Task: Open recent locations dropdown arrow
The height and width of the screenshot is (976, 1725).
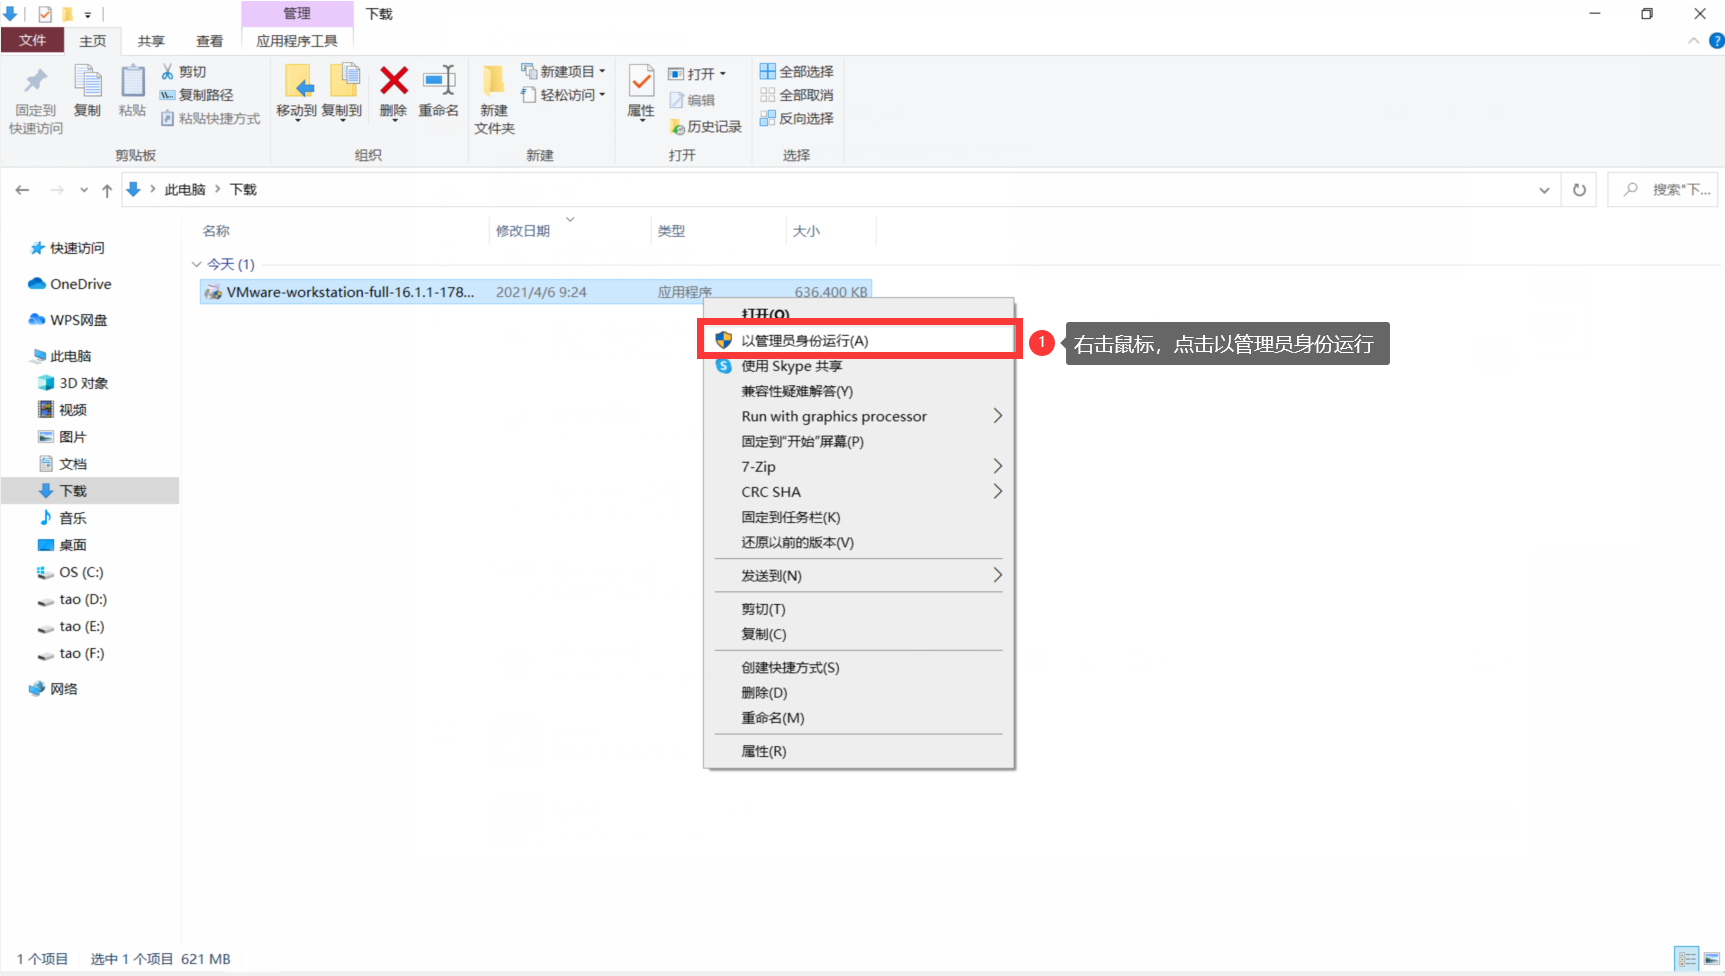Action: click(84, 190)
